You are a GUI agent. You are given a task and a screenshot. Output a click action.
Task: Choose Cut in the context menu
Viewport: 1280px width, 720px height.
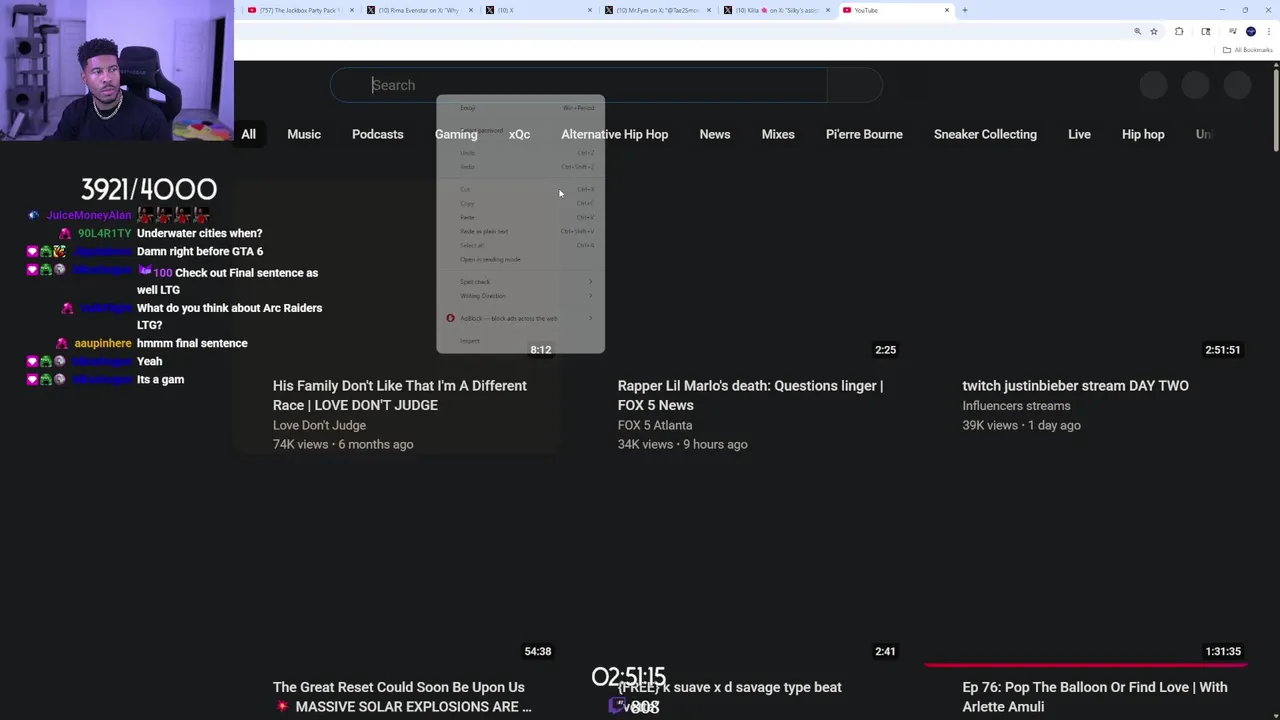520,189
